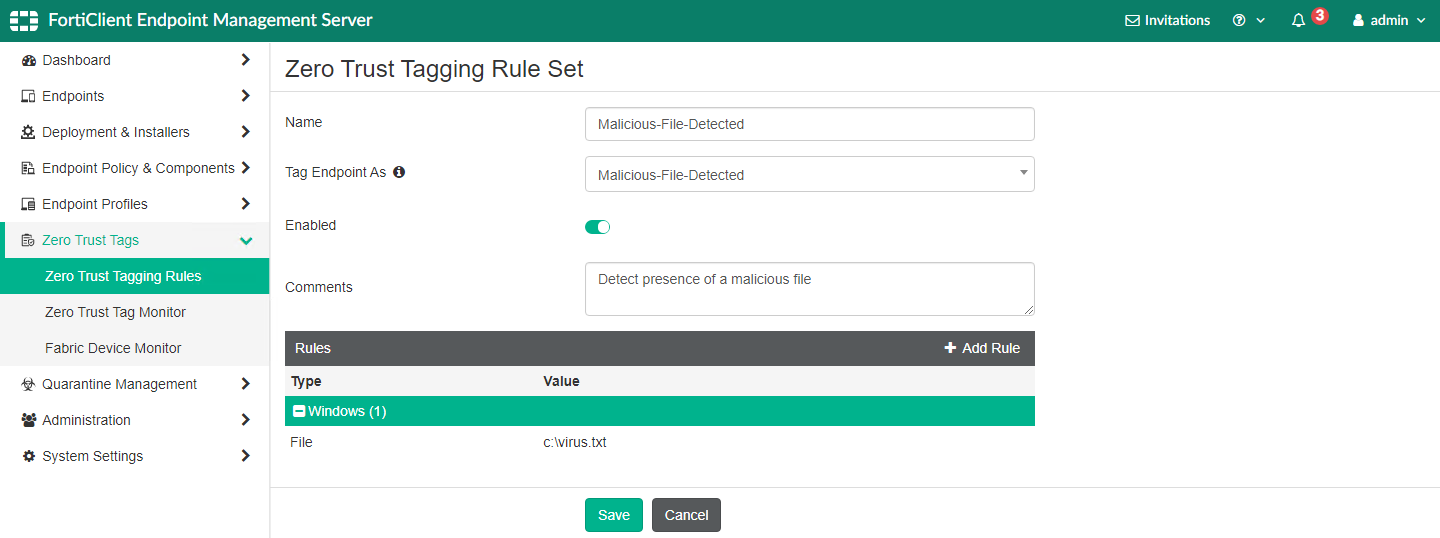Screen dimensions: 1440x538
Task: Click the Name input field
Action: coord(809,124)
